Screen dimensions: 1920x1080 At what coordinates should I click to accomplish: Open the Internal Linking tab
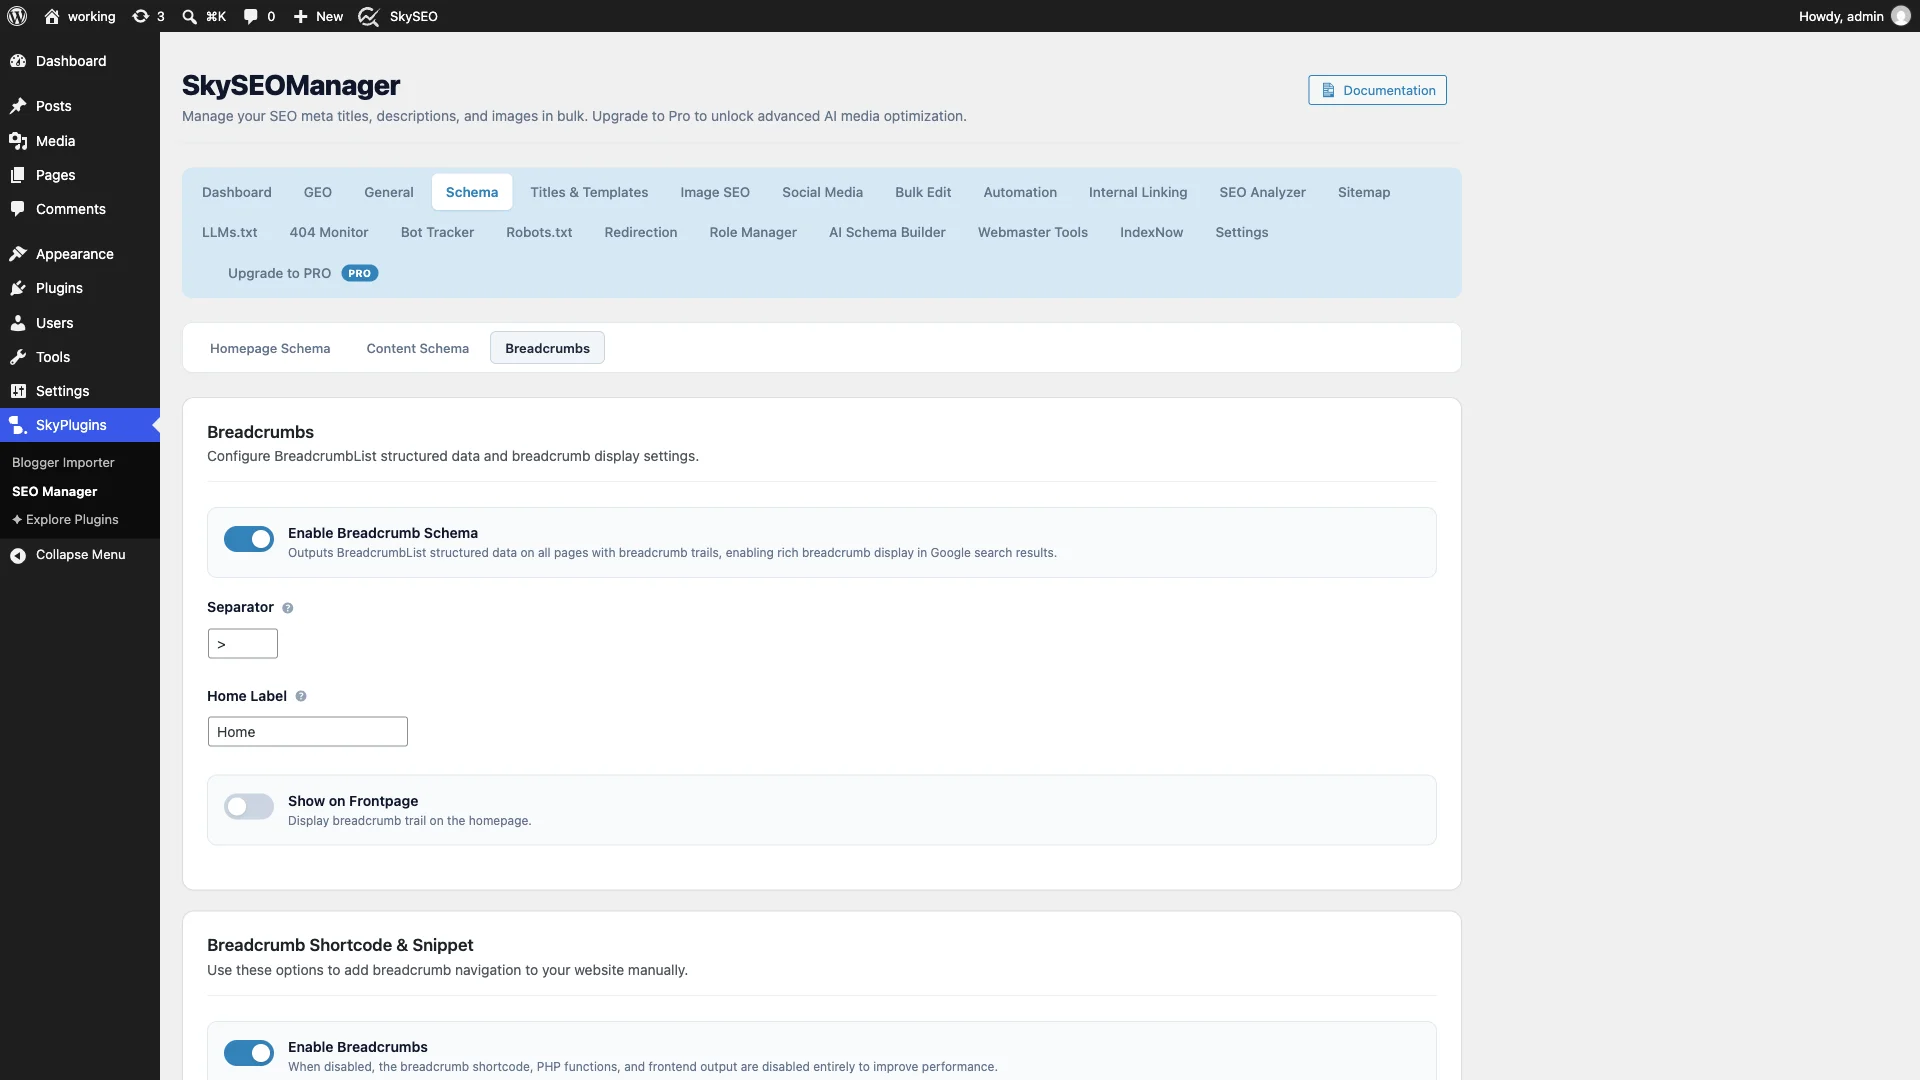(1138, 192)
